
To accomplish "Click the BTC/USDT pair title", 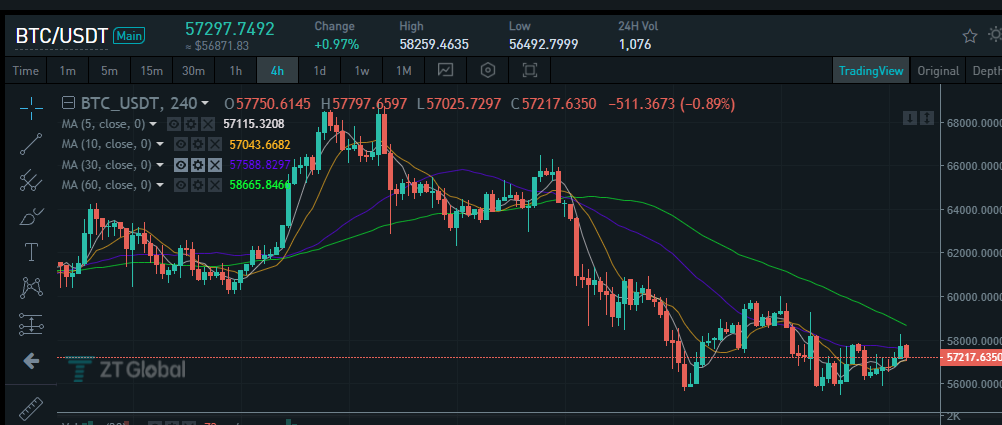I will point(61,36).
